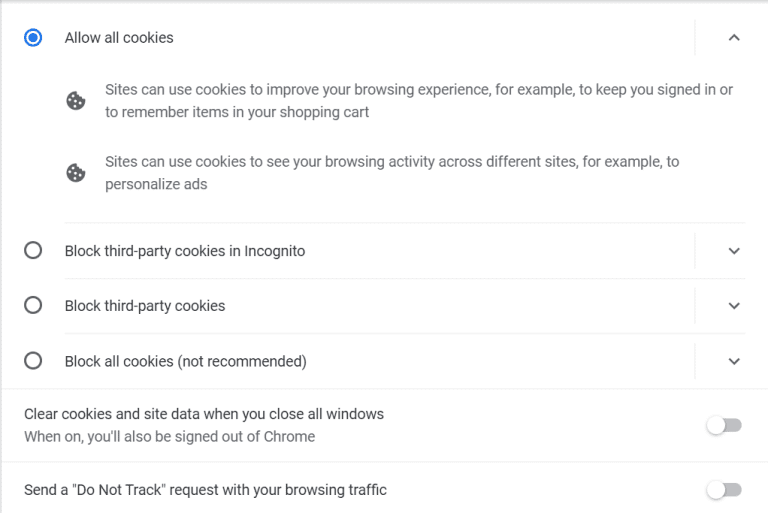Click the Block third-party cookies in Incognito label
The height and width of the screenshot is (513, 768).
(185, 251)
